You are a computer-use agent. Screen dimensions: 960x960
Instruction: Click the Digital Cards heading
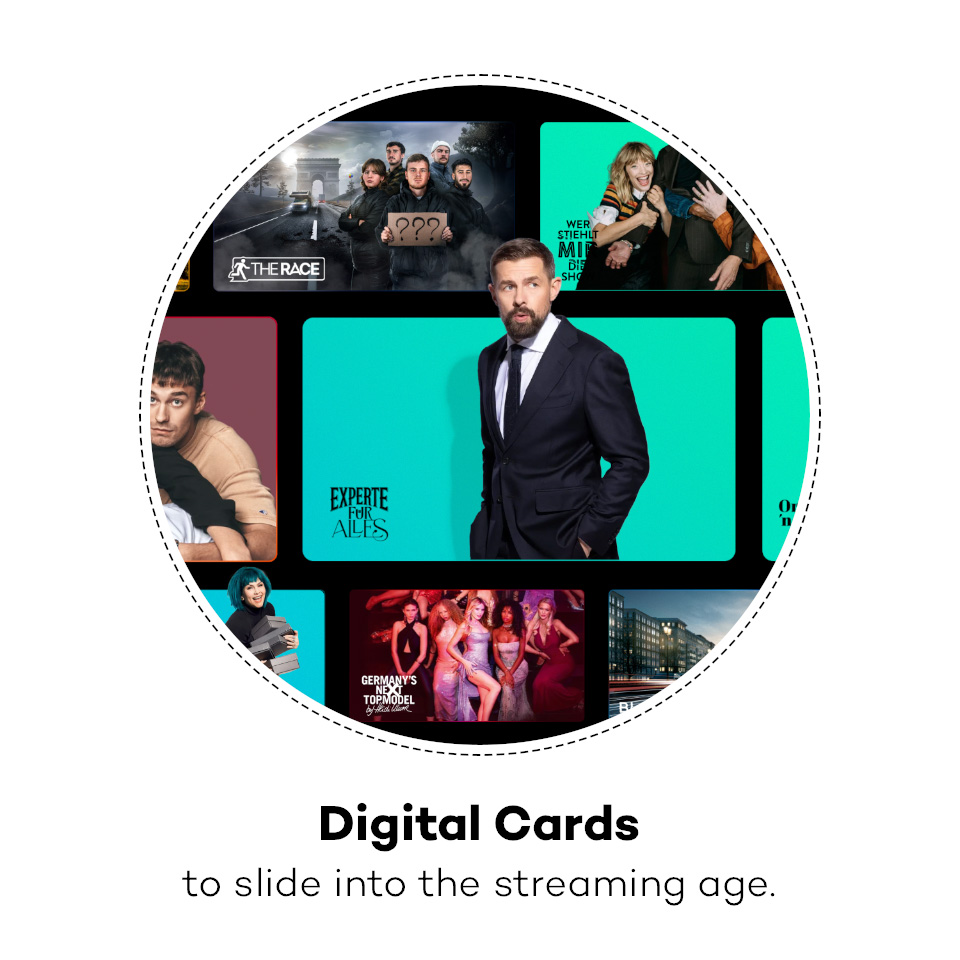[x=479, y=825]
